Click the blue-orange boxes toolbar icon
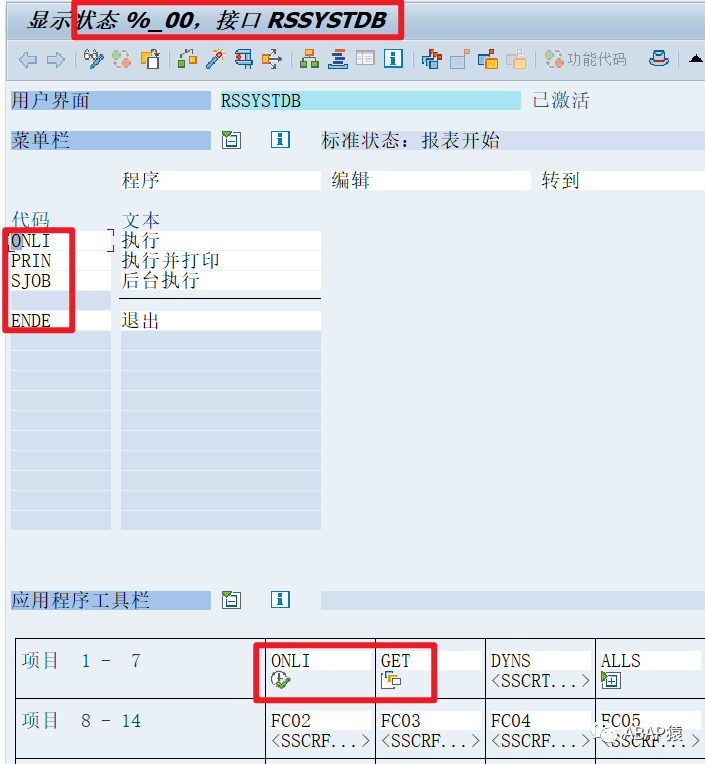 488,59
